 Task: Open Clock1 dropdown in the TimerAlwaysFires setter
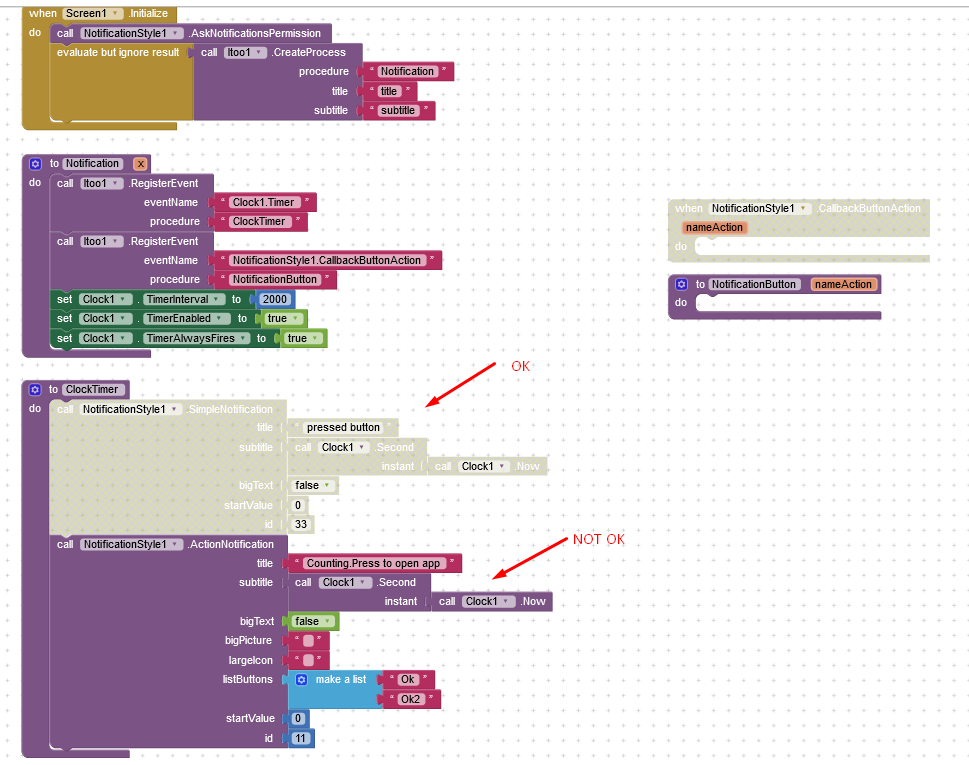[x=105, y=339]
